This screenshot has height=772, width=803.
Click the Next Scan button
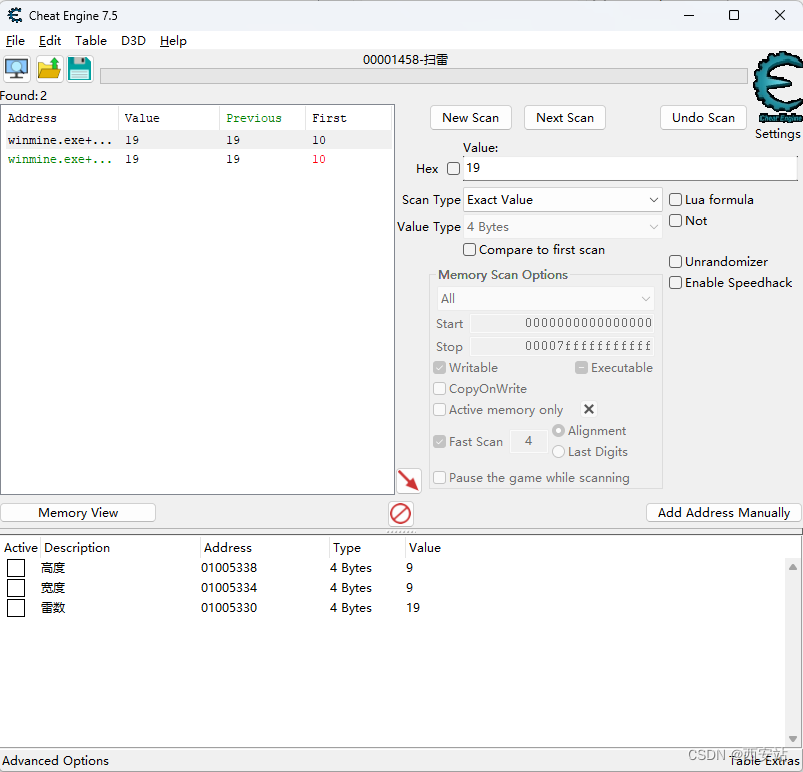point(565,118)
